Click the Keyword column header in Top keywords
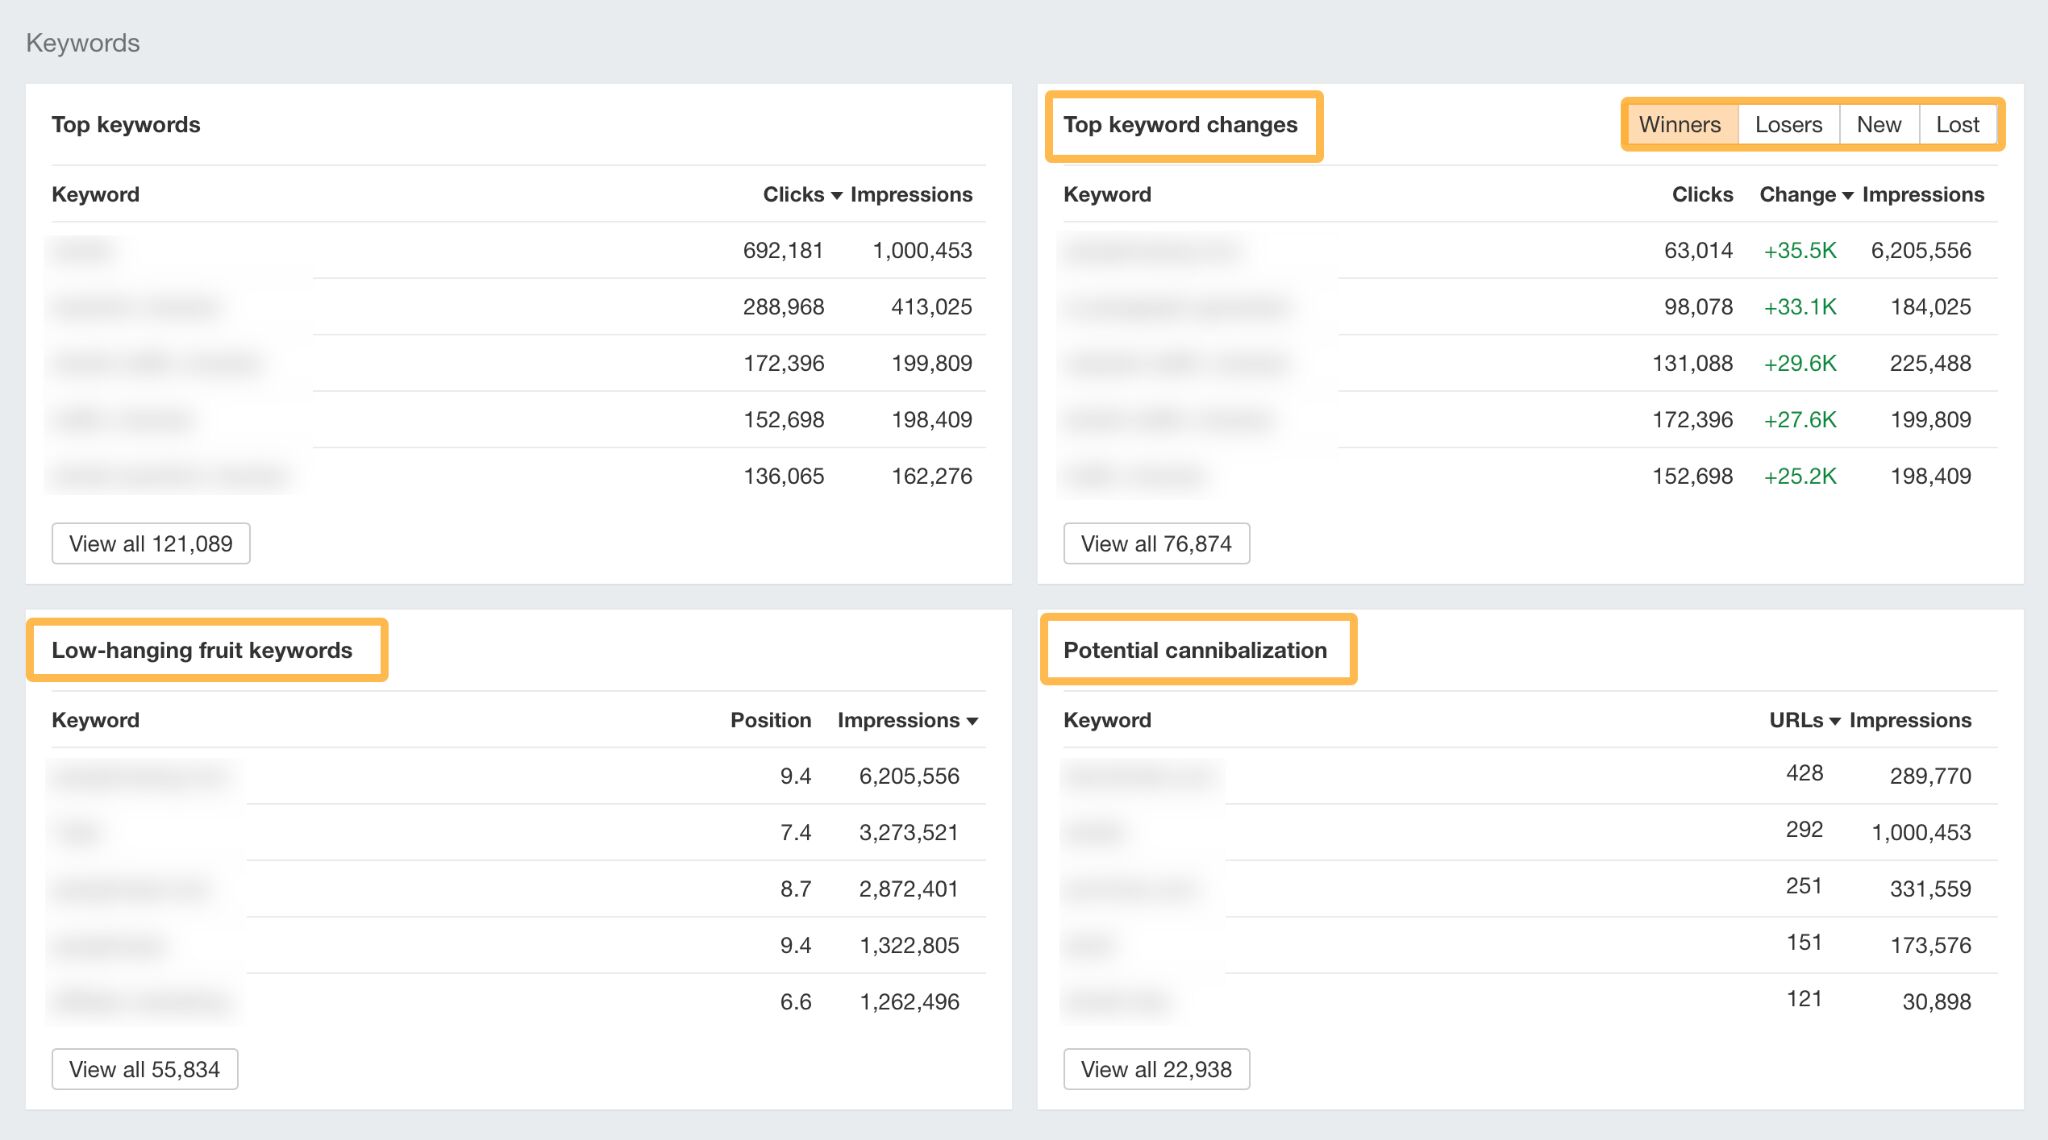Image resolution: width=2048 pixels, height=1140 pixels. tap(94, 194)
